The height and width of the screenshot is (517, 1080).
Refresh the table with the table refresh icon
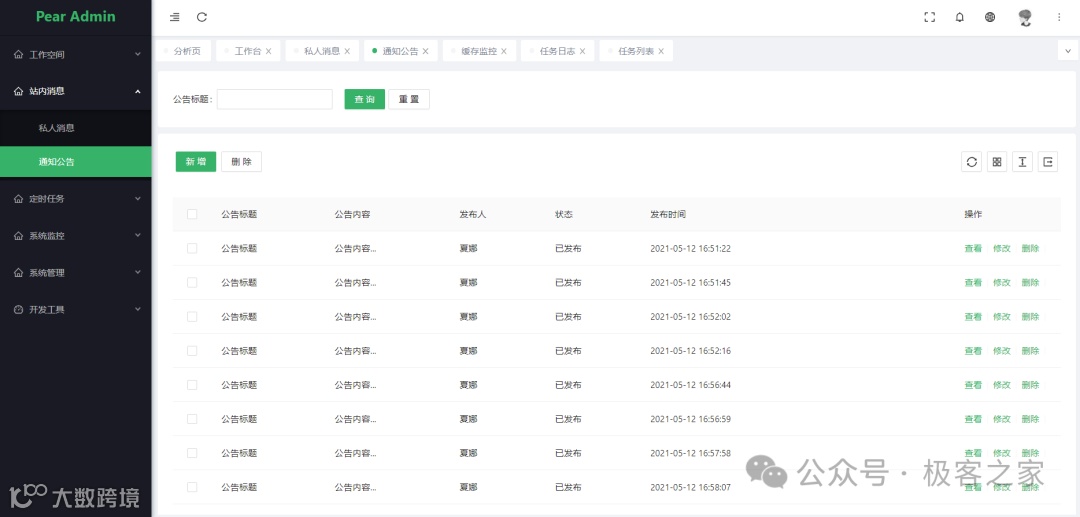971,162
